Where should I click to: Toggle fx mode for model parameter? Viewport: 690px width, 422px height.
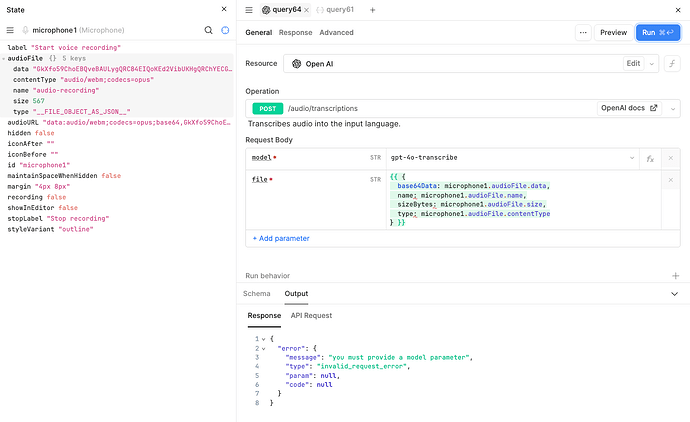click(650, 158)
